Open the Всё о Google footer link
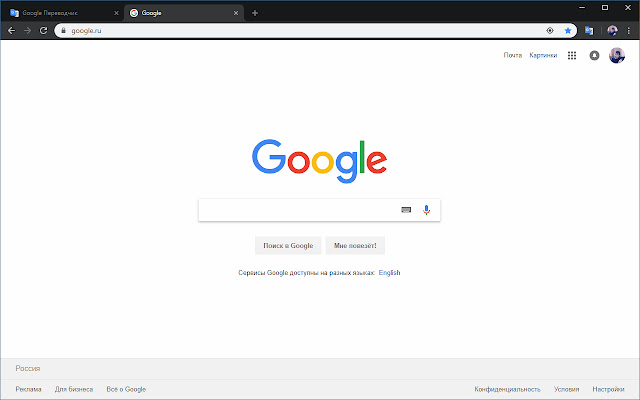The width and height of the screenshot is (640, 400). point(126,389)
